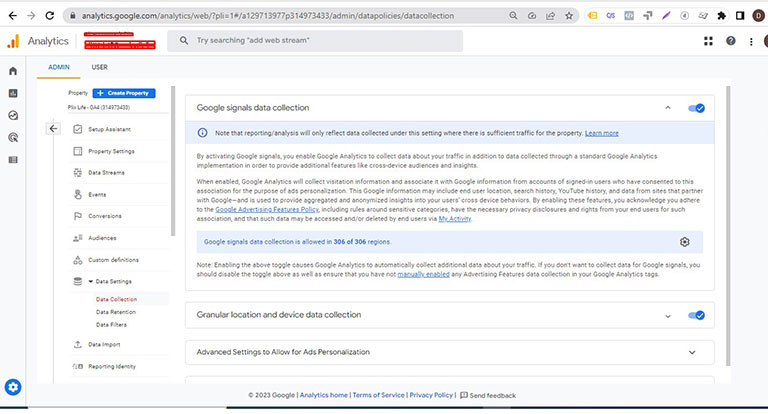This screenshot has width=768, height=414.
Task: Expand Granular location and device data section
Action: 668,316
